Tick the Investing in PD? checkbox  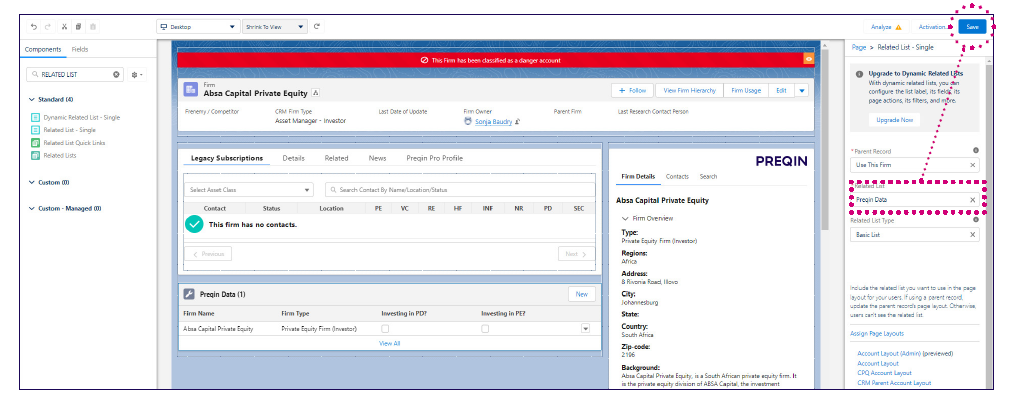tap(385, 329)
